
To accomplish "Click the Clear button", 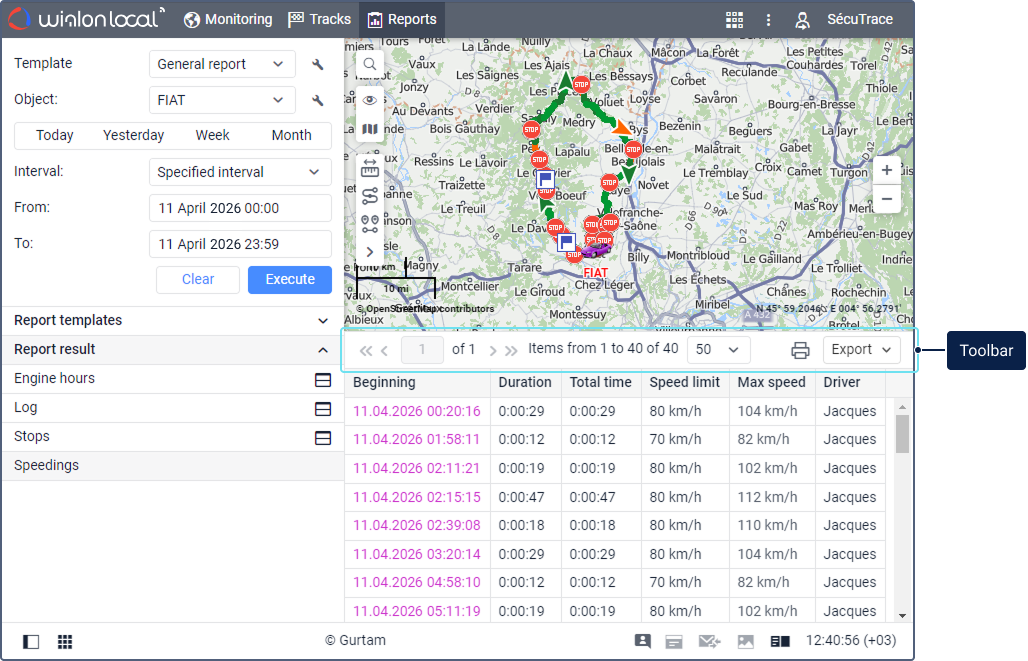I will (x=198, y=280).
